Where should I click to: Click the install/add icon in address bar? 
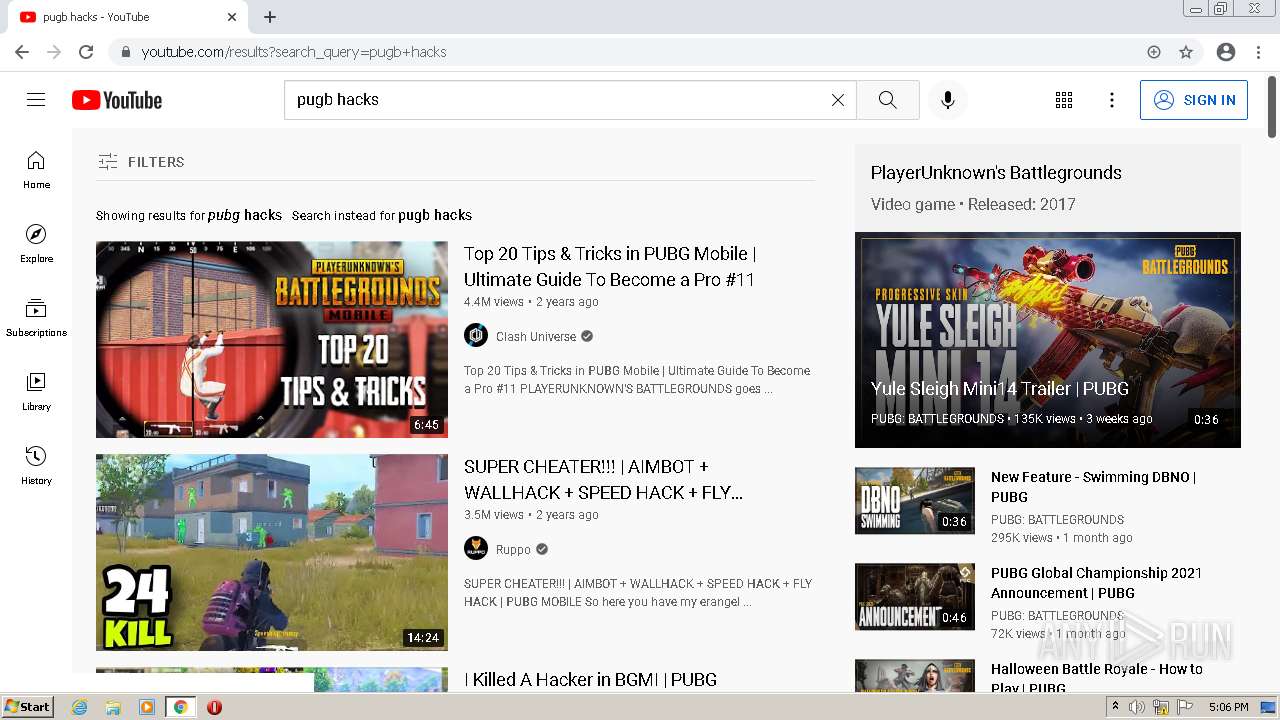tap(1154, 52)
